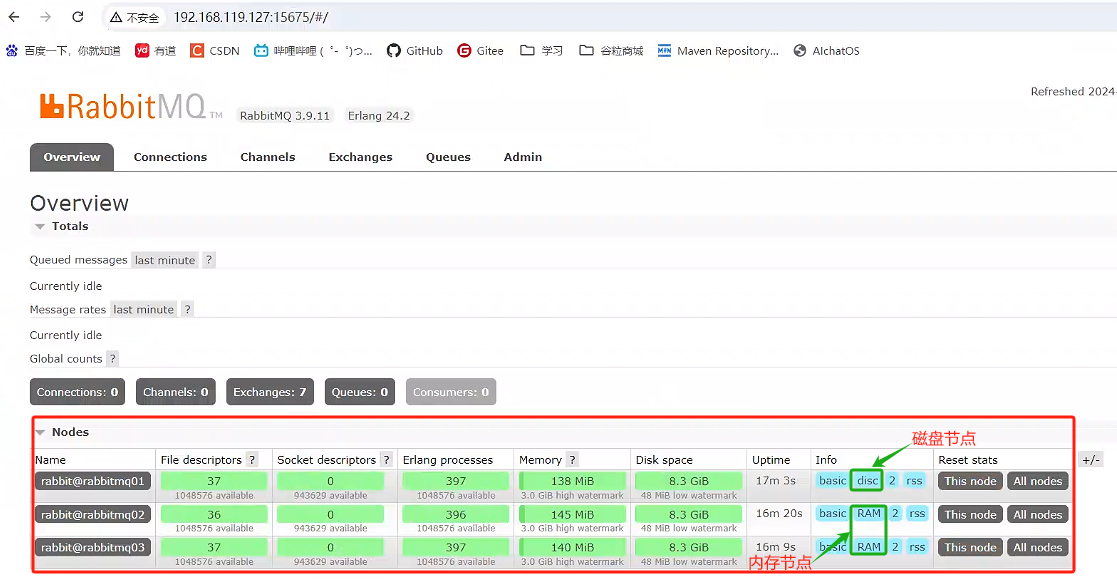The width and height of the screenshot is (1117, 581).
Task: Switch to the Overview tab
Action: coord(72,157)
